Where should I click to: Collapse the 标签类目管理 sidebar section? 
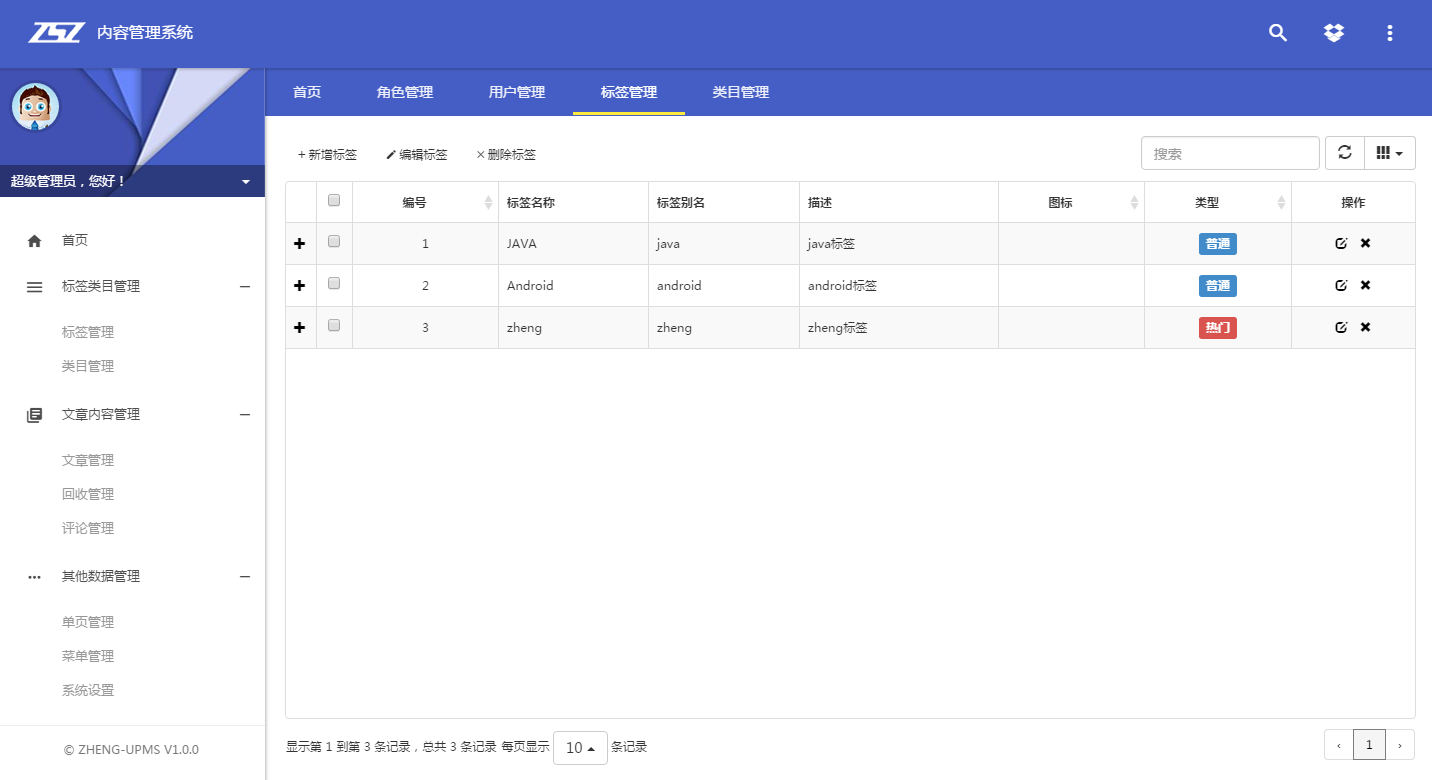pyautogui.click(x=245, y=287)
